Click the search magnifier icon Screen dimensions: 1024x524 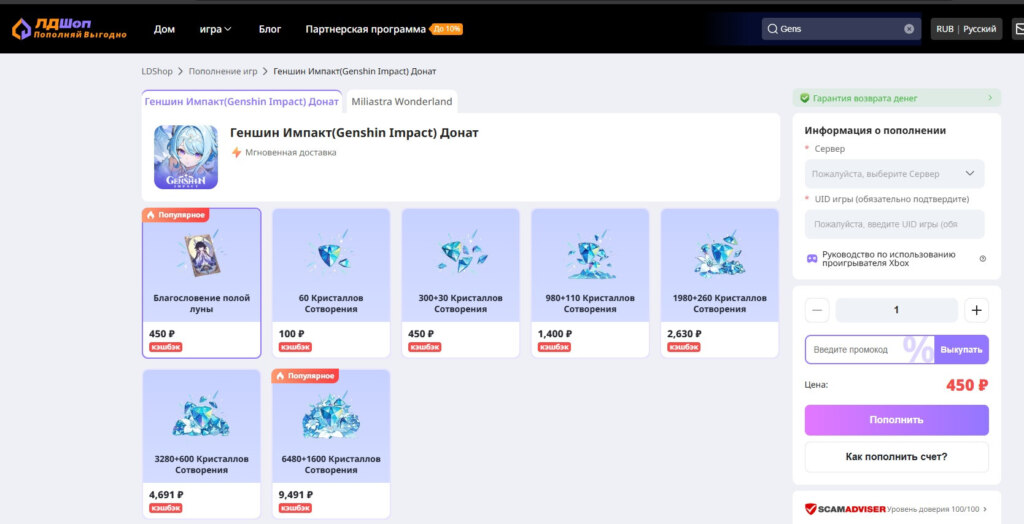click(772, 29)
